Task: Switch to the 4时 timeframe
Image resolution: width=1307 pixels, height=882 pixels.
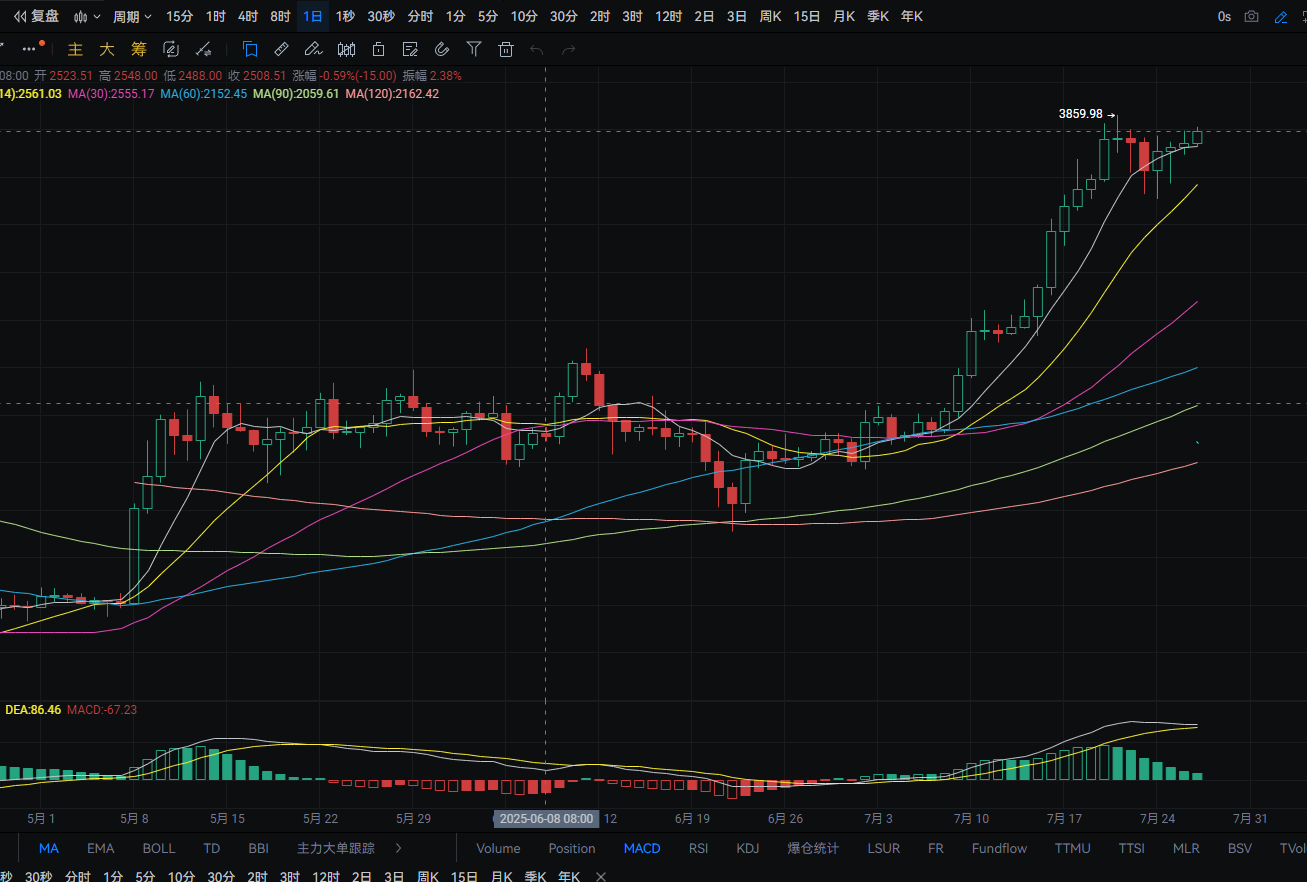Action: (x=248, y=16)
